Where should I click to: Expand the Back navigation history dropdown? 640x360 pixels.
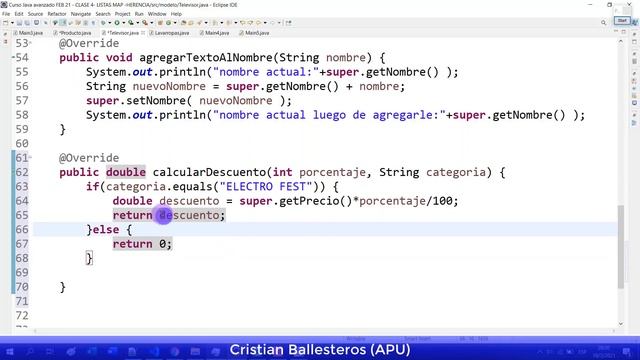(x=265, y=23)
